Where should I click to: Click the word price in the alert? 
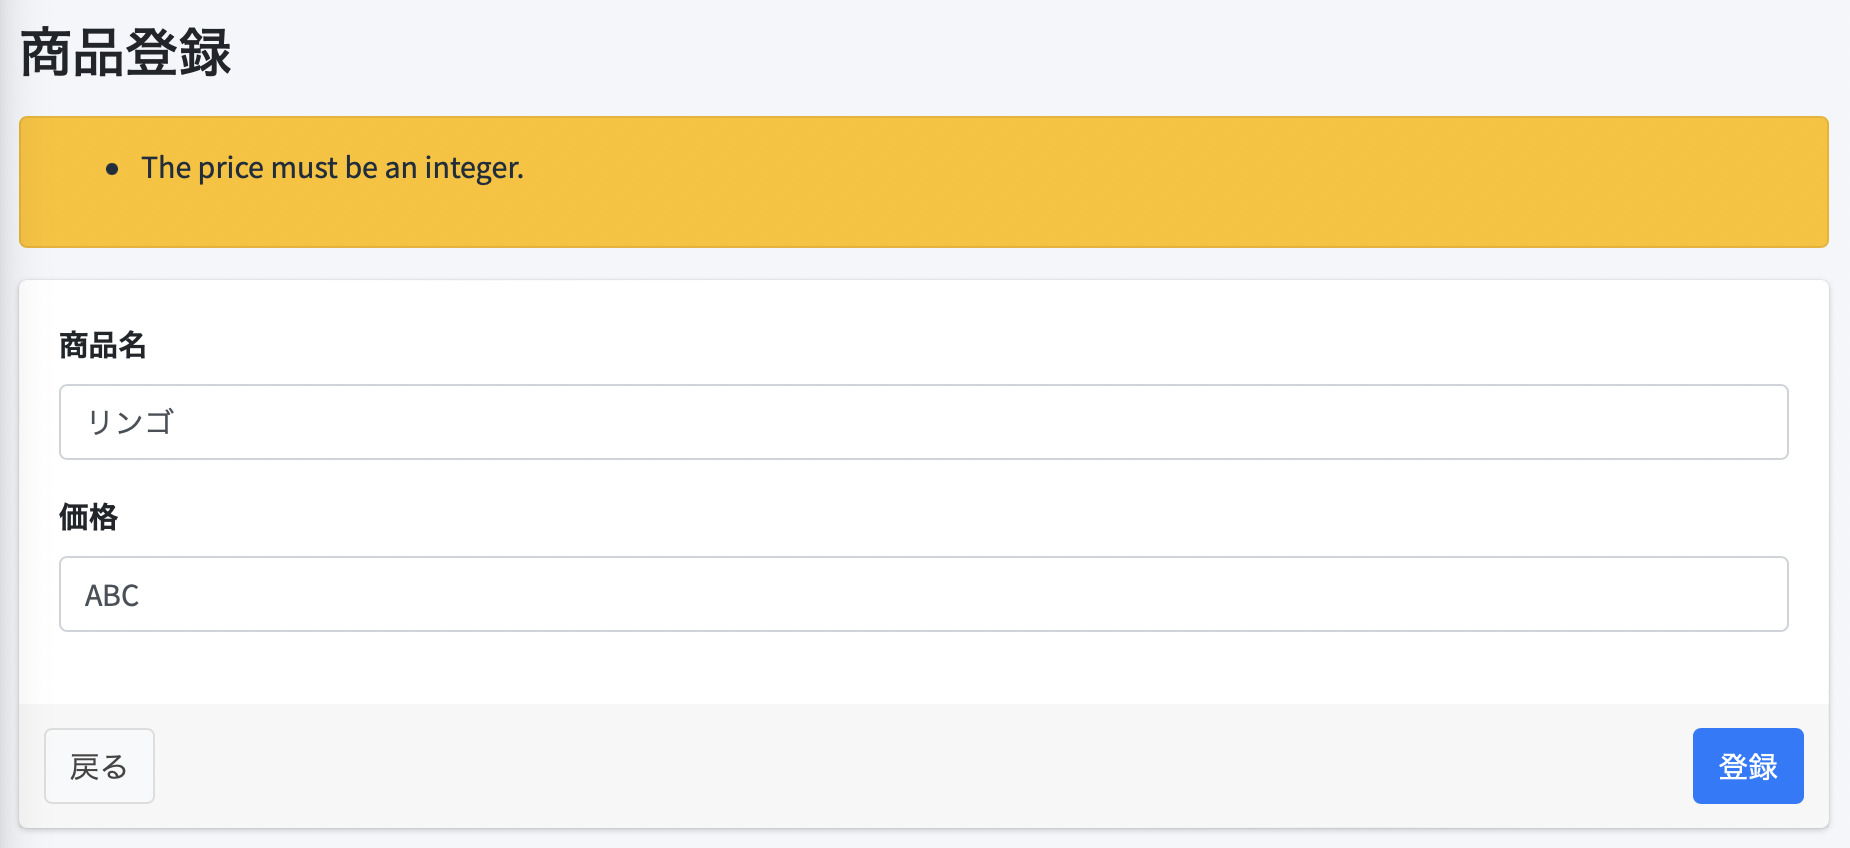tap(231, 169)
